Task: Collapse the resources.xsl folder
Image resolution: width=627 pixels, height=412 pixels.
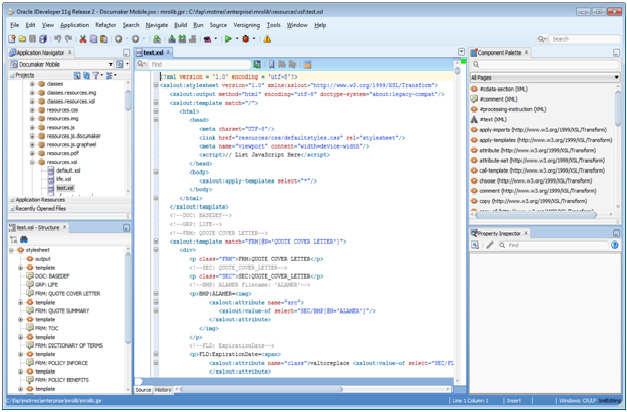Action: [32, 161]
